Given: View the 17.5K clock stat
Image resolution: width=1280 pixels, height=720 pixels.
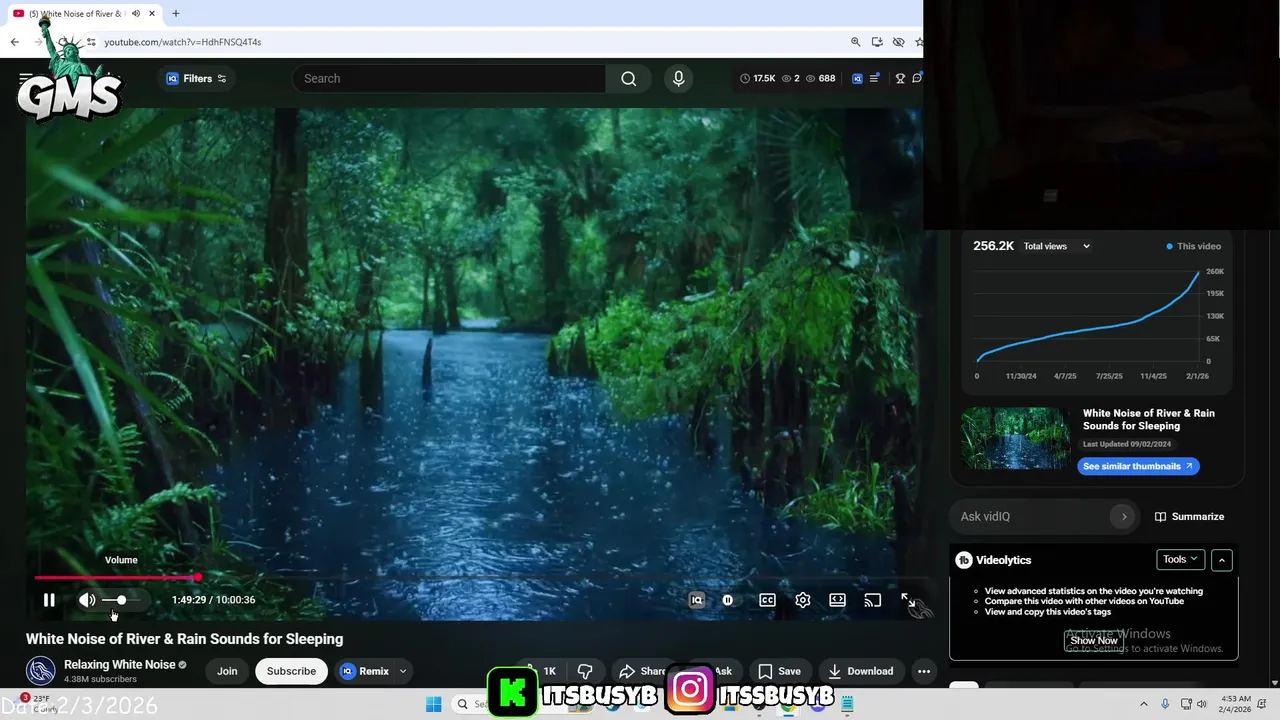Looking at the screenshot, I should [758, 78].
